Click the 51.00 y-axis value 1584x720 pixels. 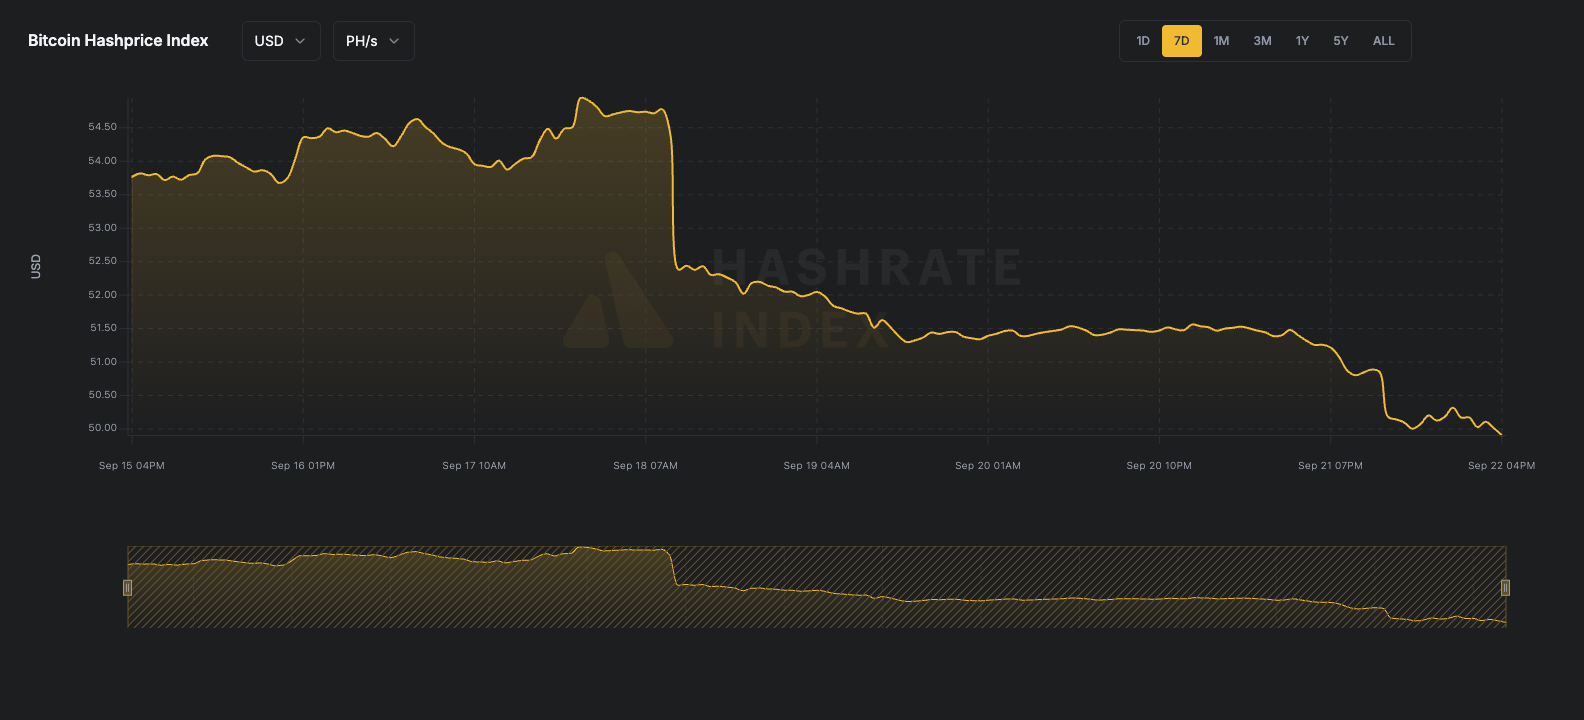103,362
